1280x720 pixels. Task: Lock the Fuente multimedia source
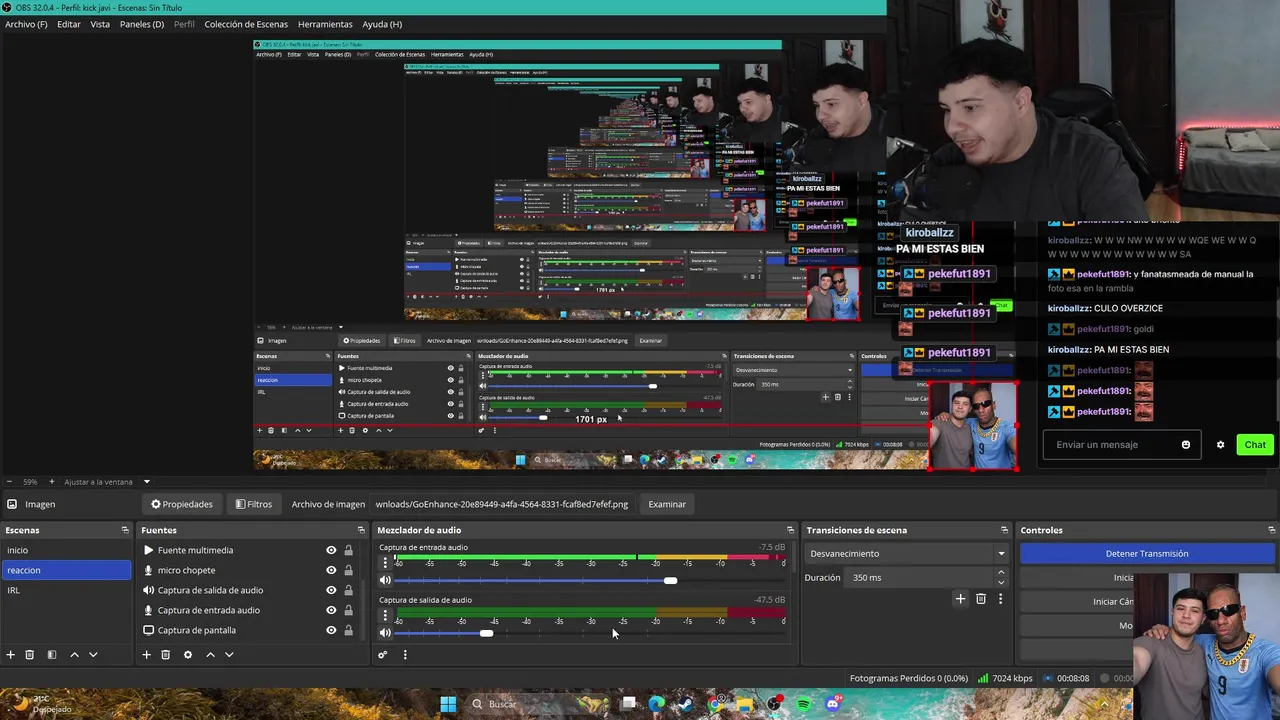tap(348, 550)
